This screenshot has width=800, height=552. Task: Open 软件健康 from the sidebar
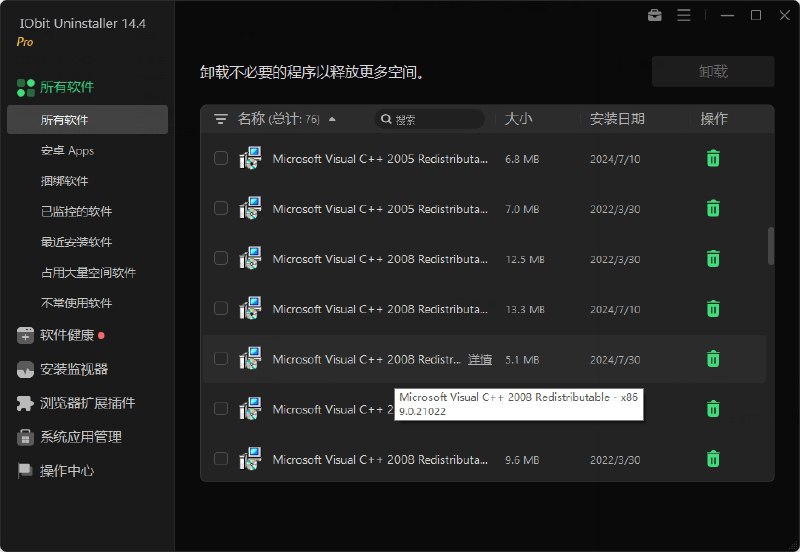coord(66,335)
